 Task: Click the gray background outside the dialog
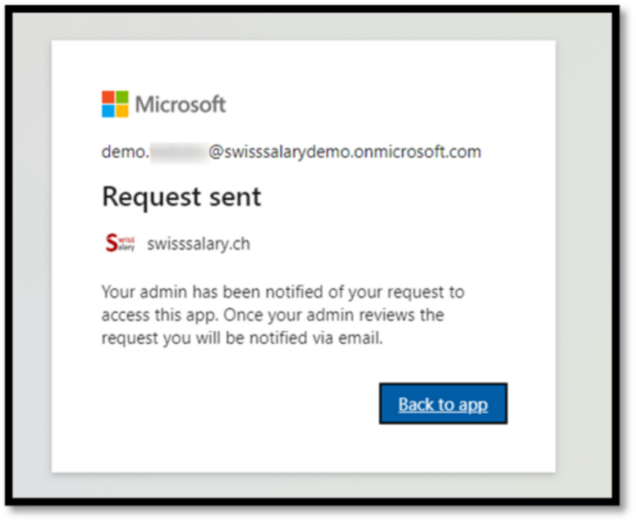pos(590,250)
